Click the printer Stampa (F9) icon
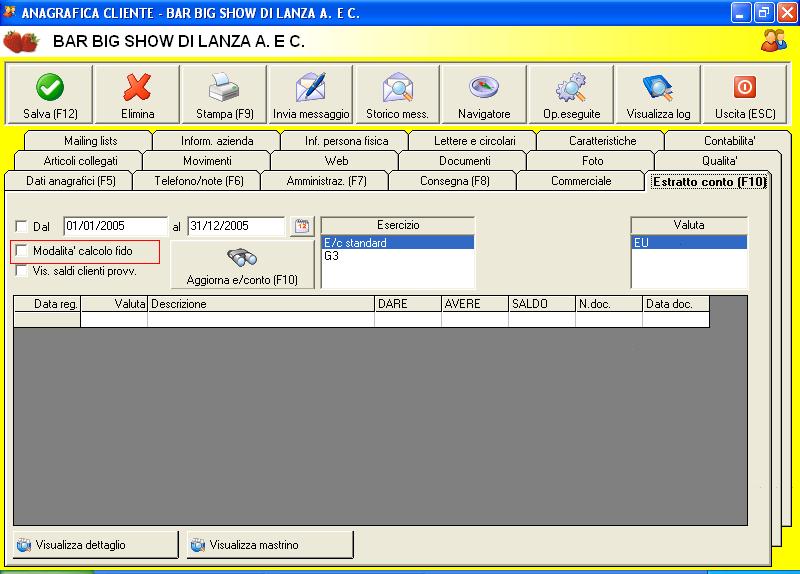Image resolution: width=800 pixels, height=574 pixels. tap(224, 87)
